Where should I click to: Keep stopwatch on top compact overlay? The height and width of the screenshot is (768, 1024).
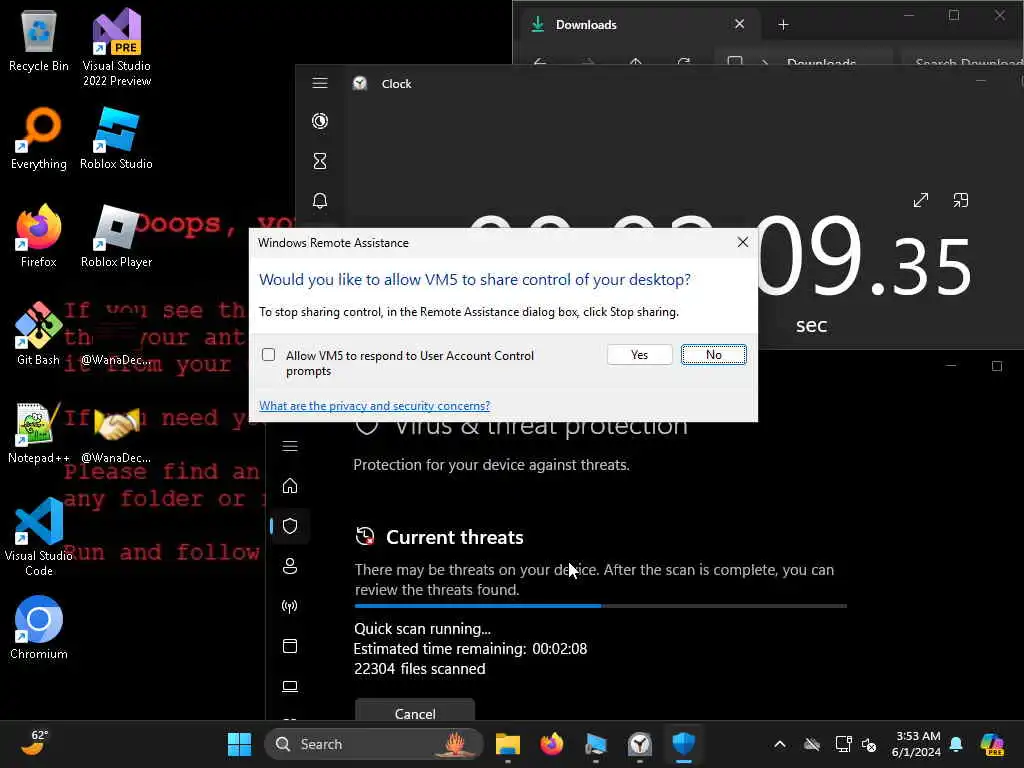961,200
